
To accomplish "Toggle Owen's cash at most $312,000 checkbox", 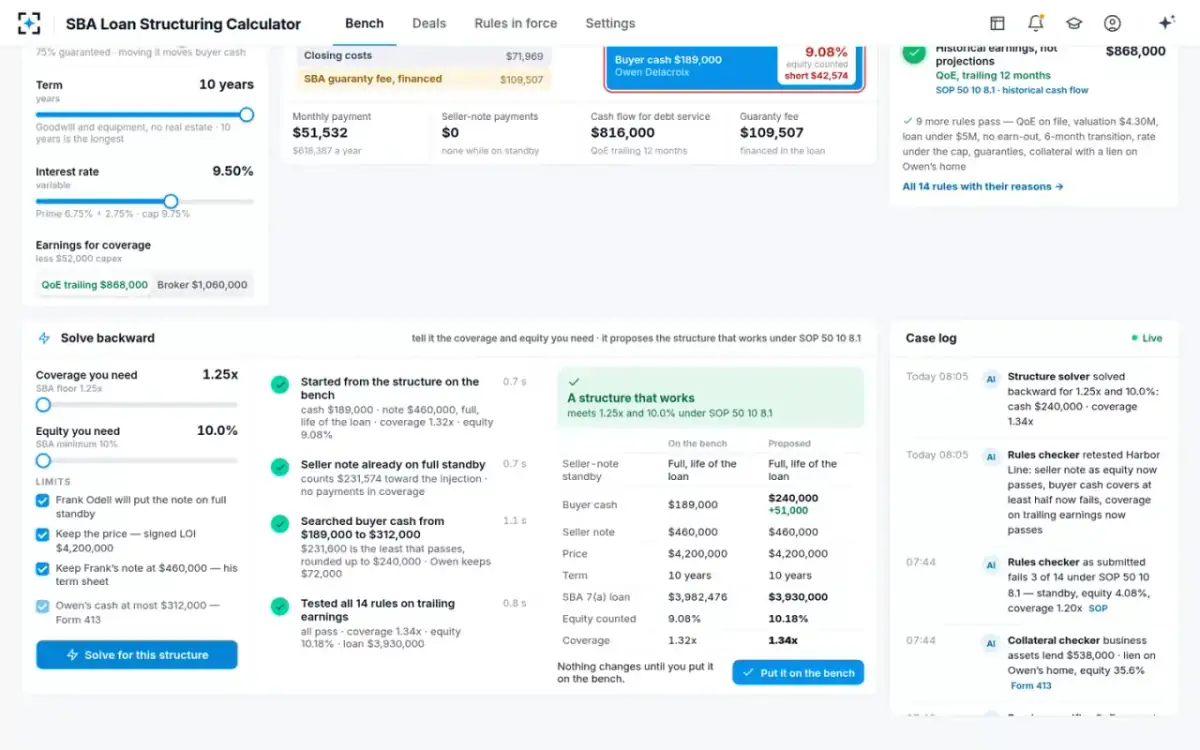I will pyautogui.click(x=42, y=606).
